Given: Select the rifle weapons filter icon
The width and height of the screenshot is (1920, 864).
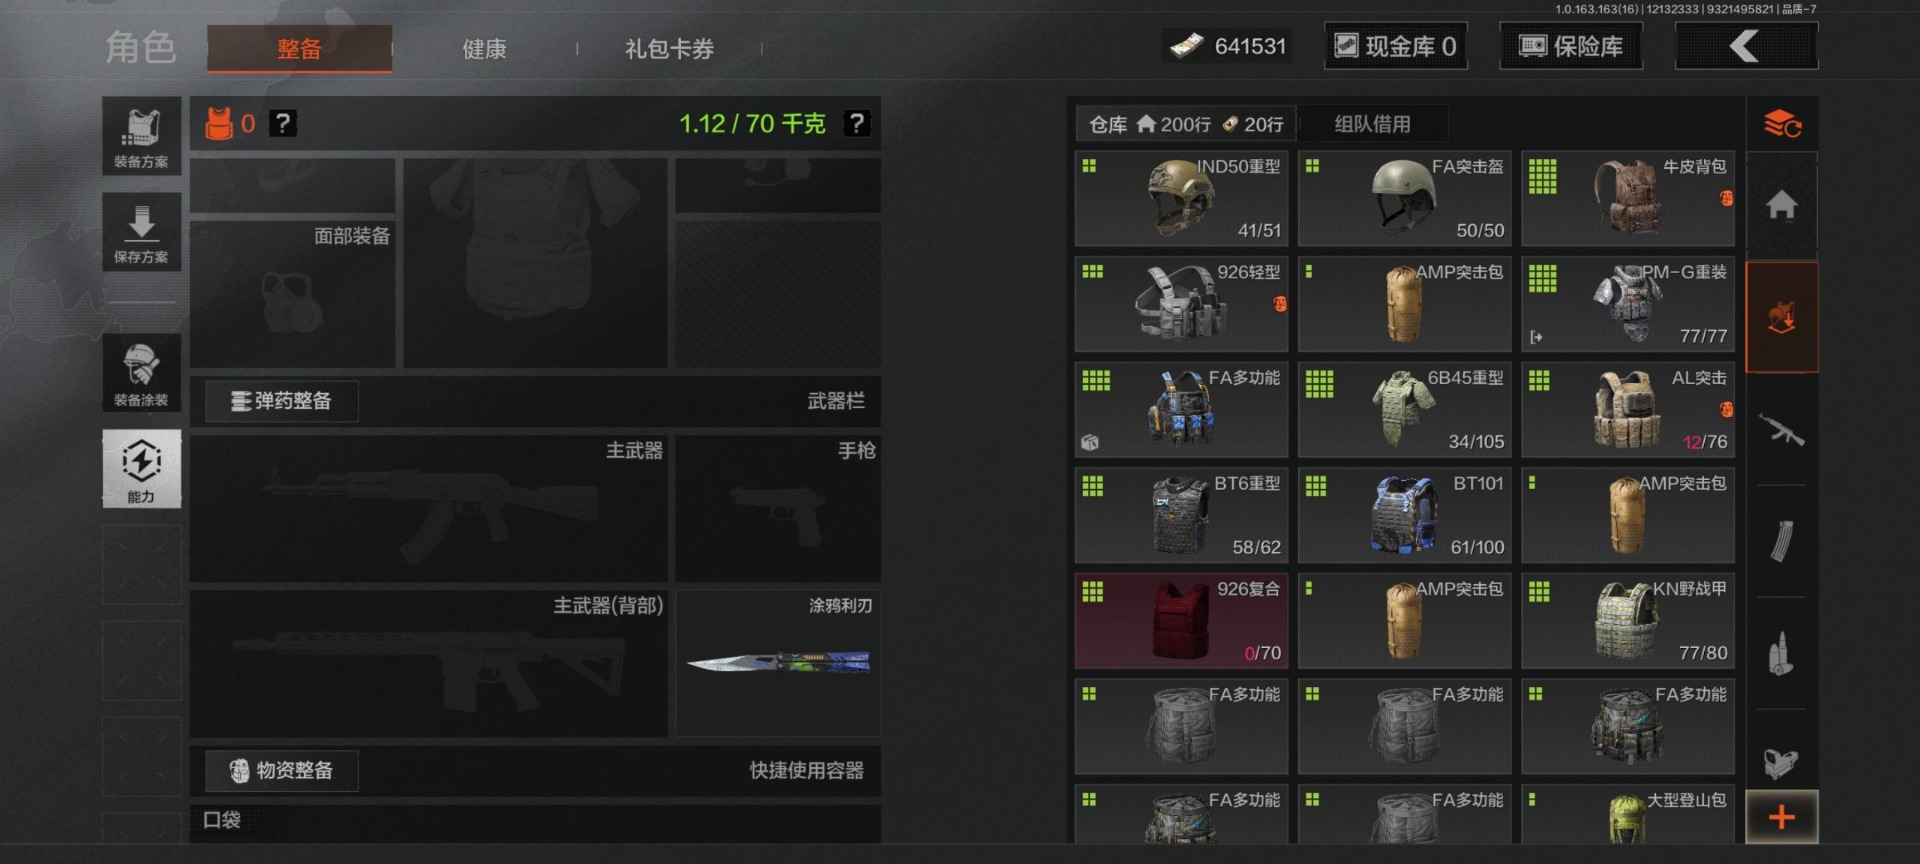Looking at the screenshot, I should [1781, 430].
